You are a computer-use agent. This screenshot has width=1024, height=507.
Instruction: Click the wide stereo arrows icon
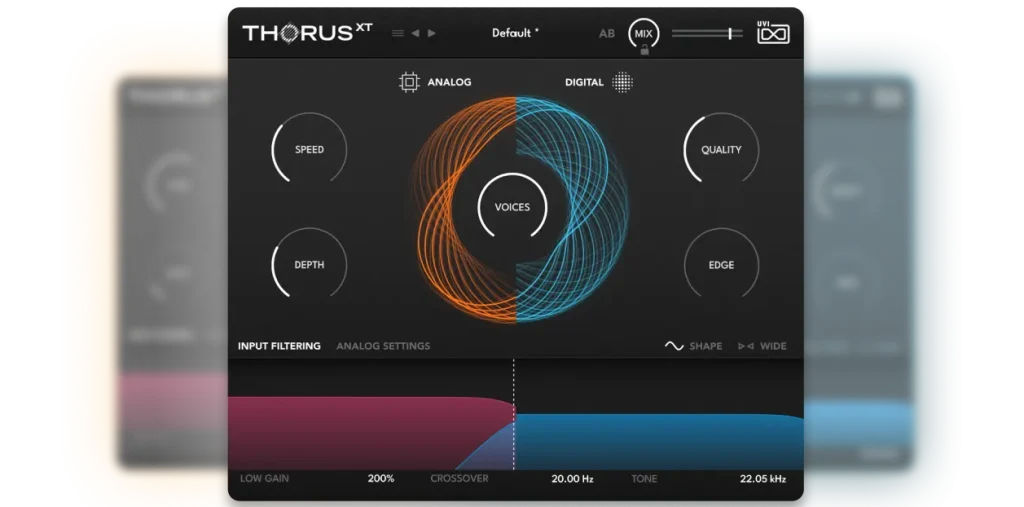(746, 346)
